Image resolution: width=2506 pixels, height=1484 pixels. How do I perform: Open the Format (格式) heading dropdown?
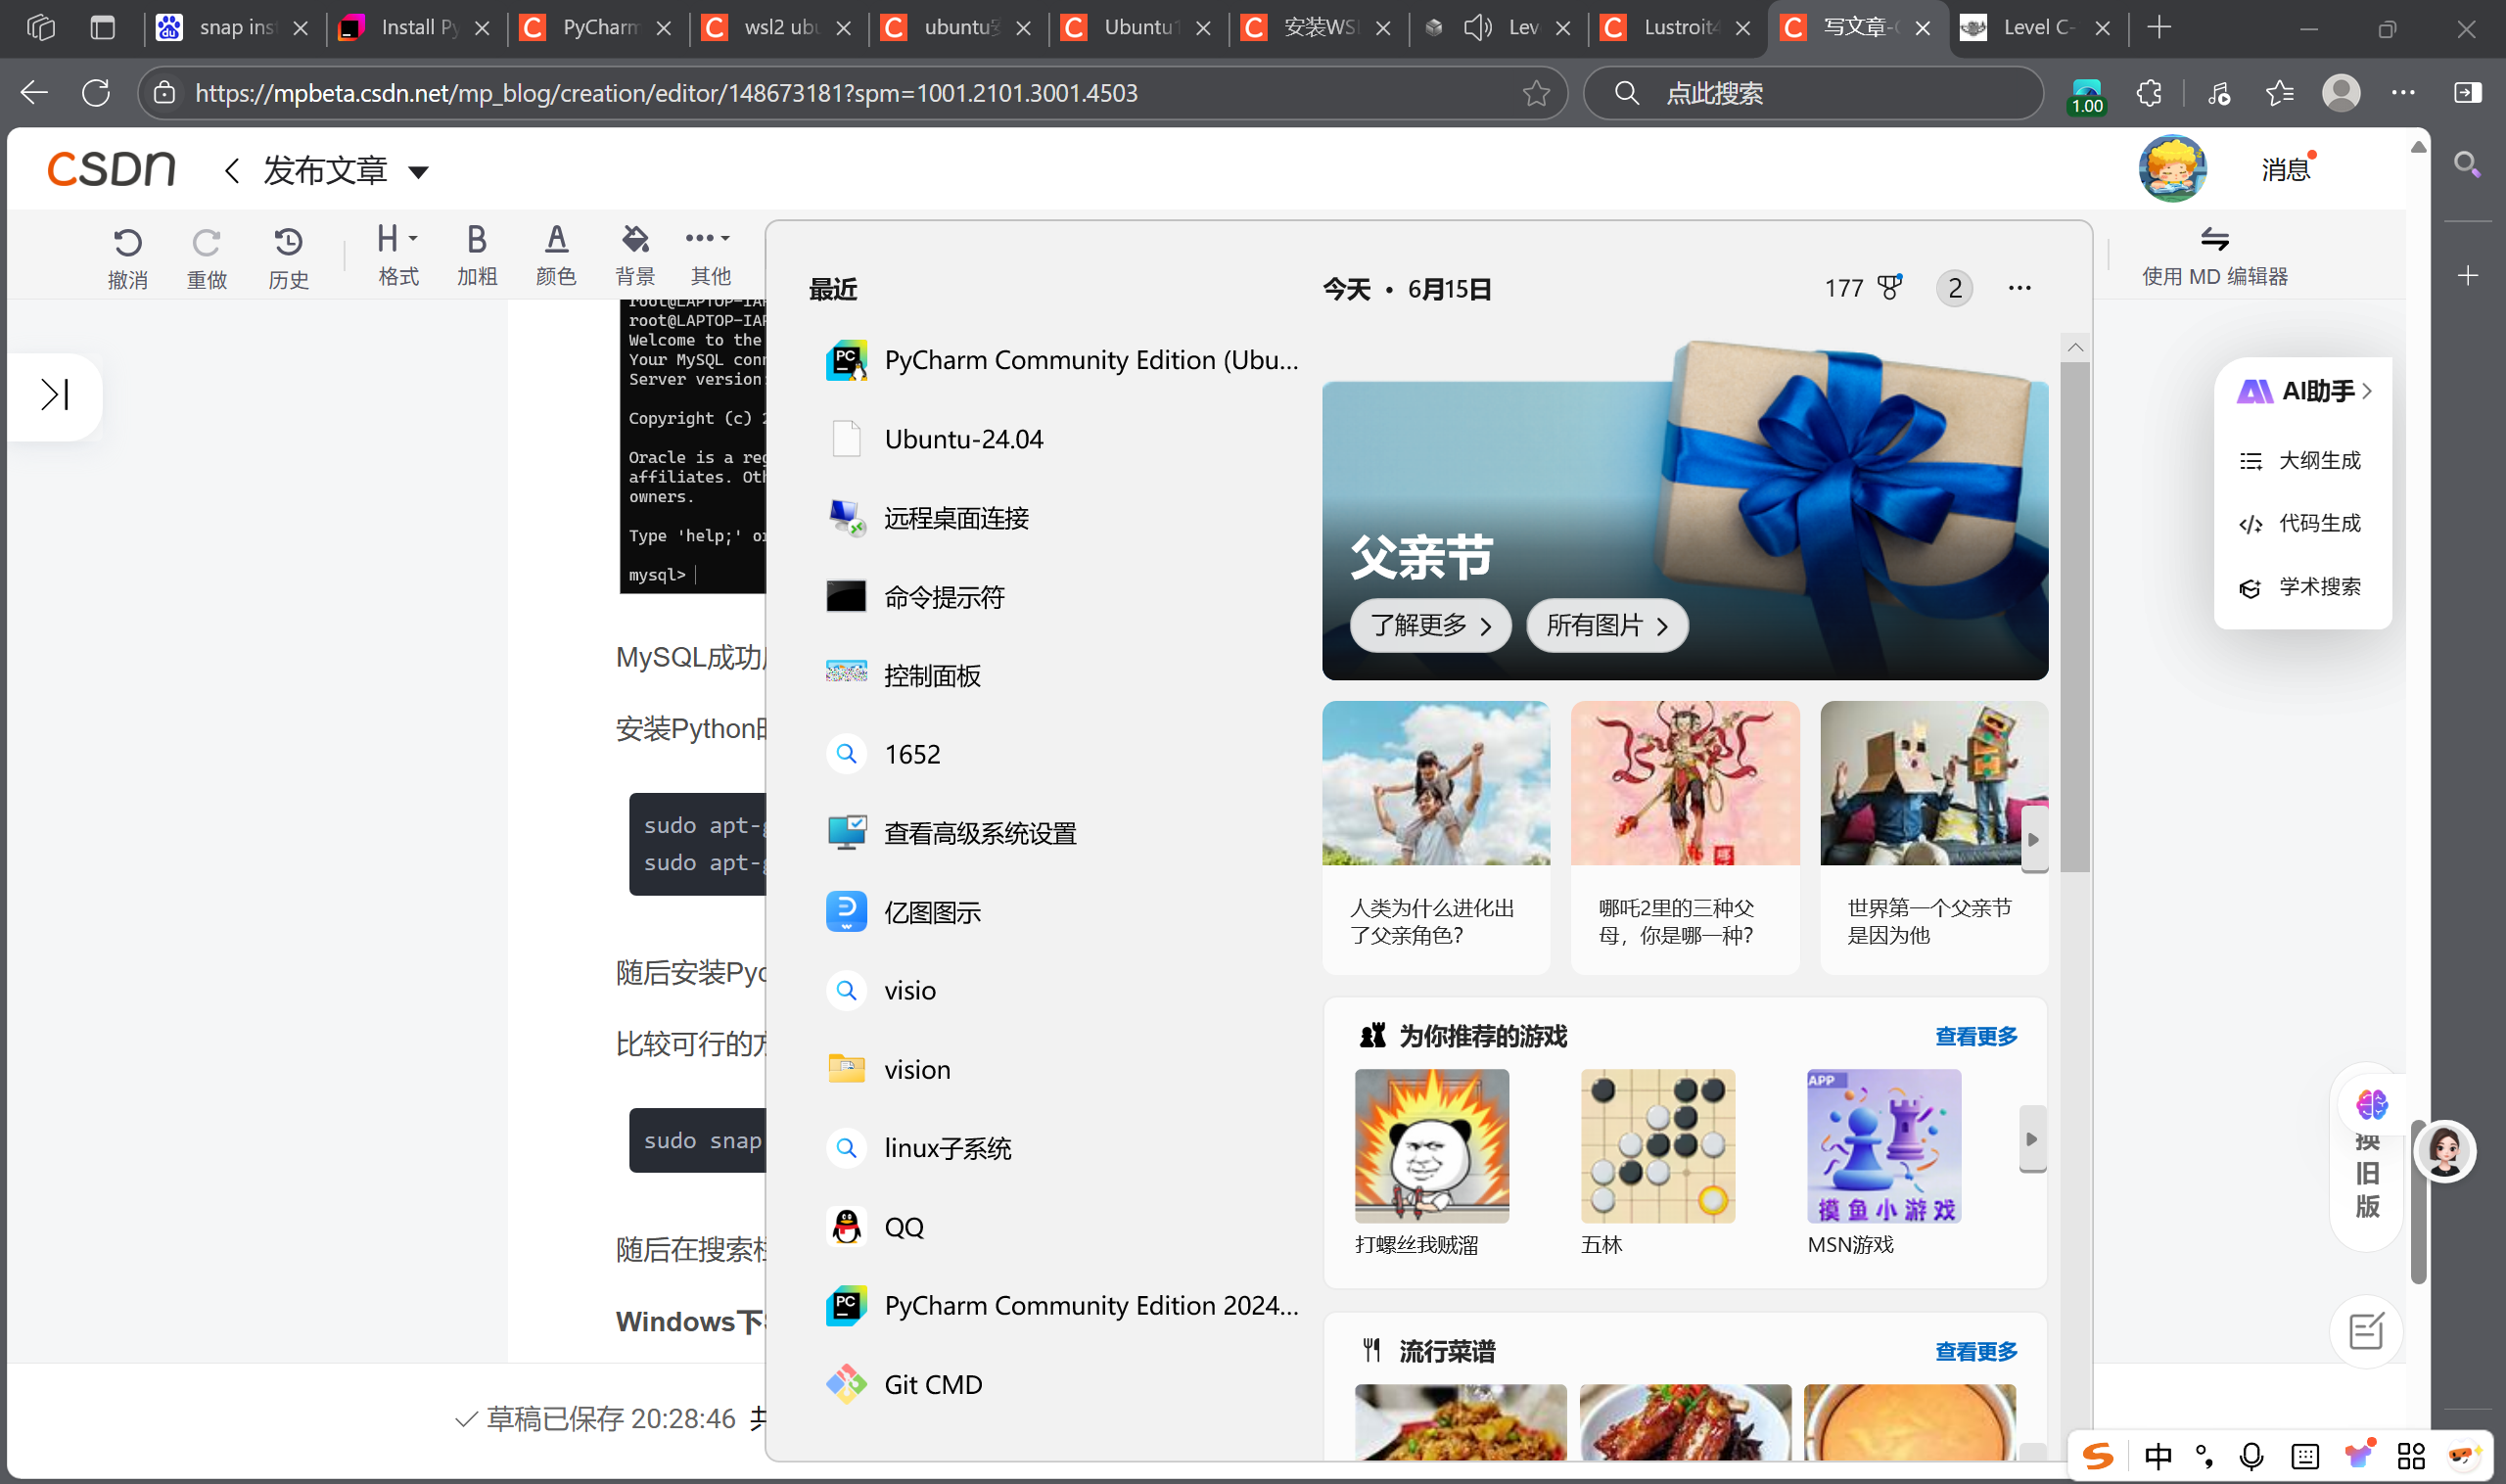[x=397, y=240]
